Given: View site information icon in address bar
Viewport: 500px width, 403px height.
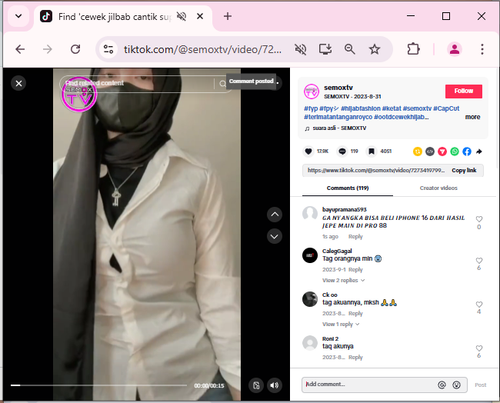Looking at the screenshot, I should [x=108, y=49].
